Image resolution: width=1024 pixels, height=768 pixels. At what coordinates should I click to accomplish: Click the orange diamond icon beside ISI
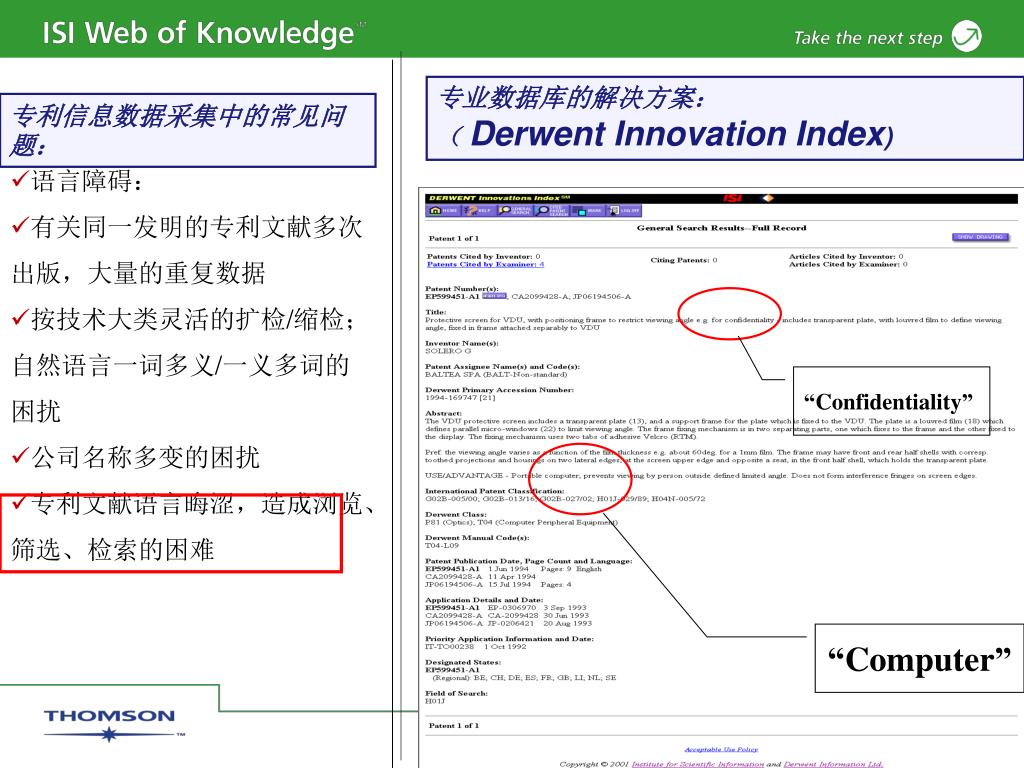[x=768, y=198]
